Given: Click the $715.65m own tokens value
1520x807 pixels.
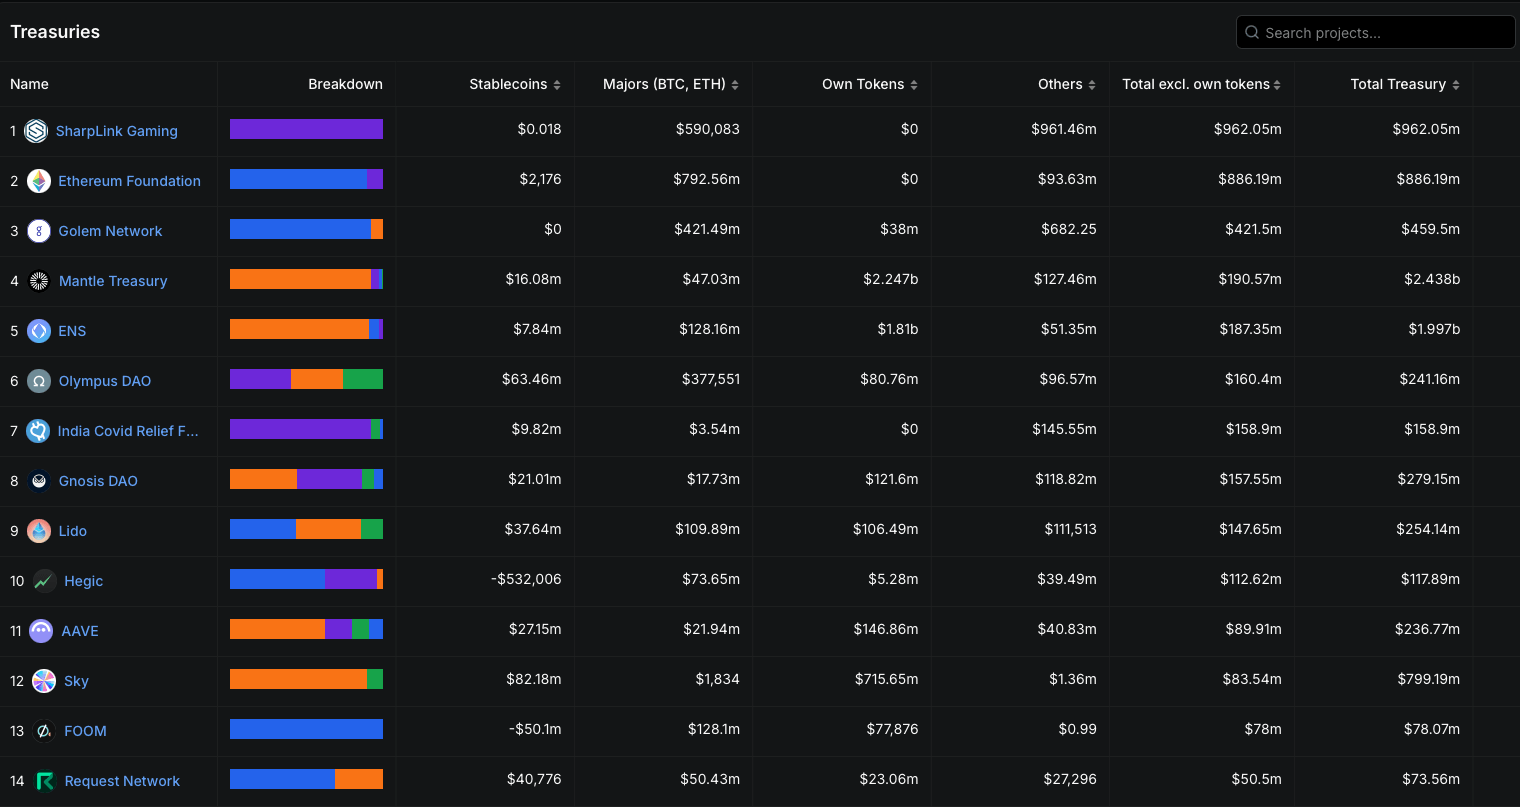Looking at the screenshot, I should (x=886, y=679).
